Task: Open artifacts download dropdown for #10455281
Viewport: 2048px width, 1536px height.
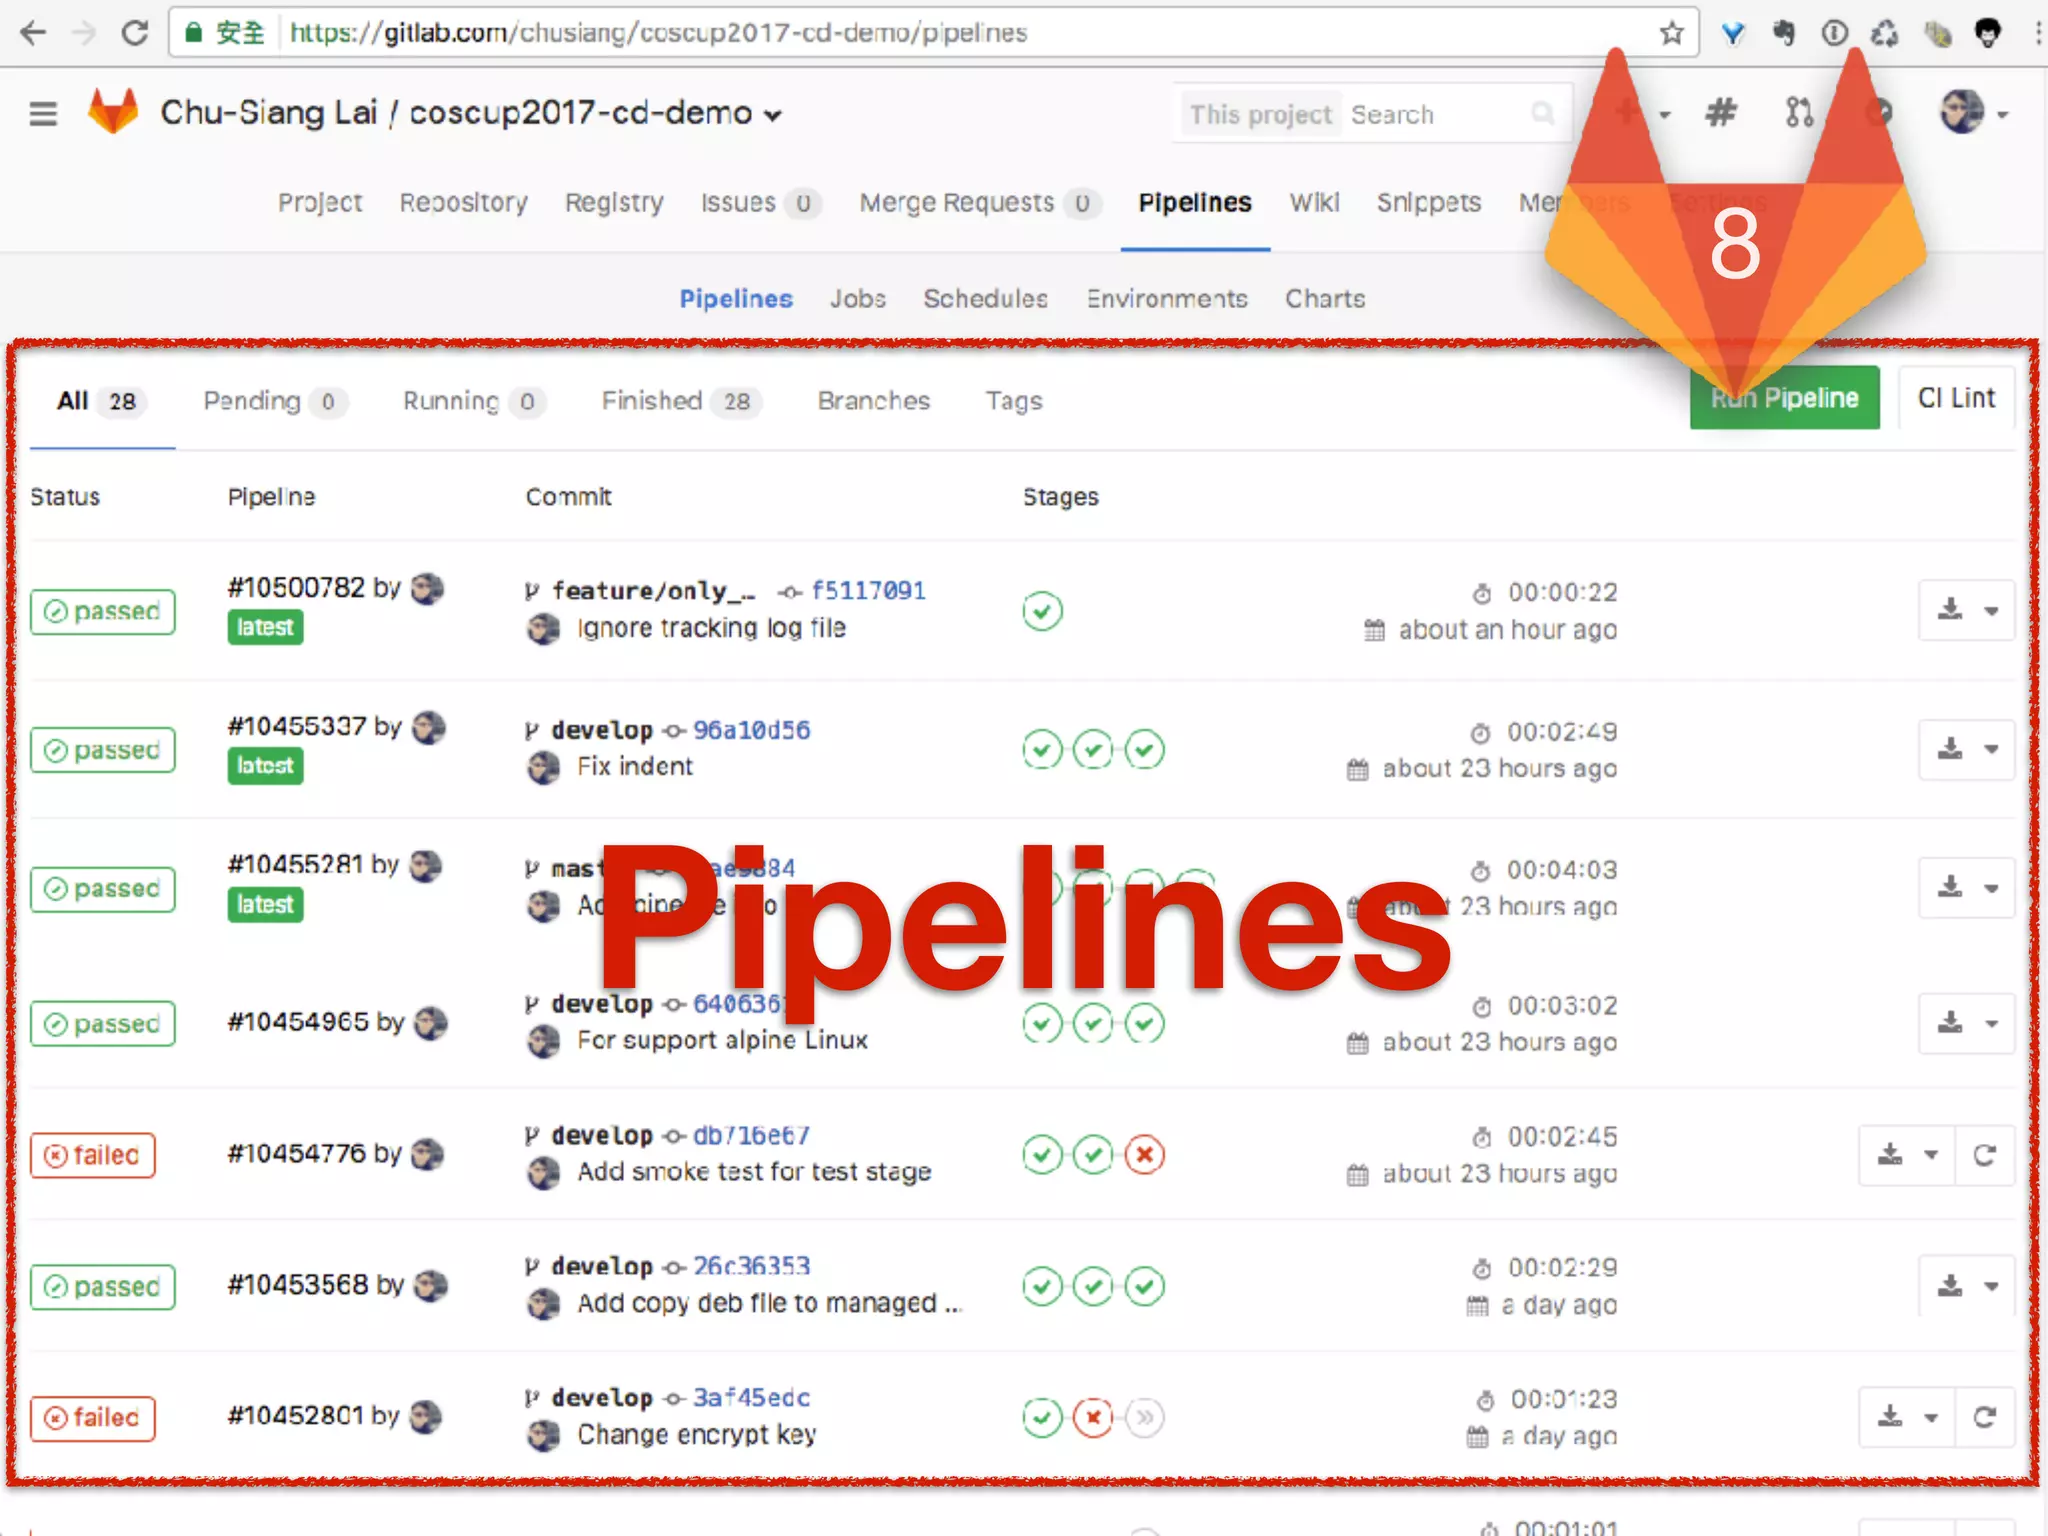Action: [x=1966, y=888]
